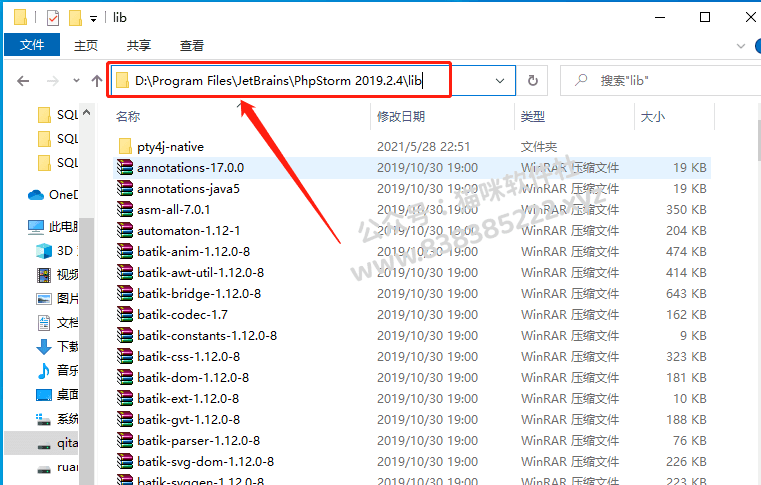
Task: Open the 文件 ribbon tab
Action: 32,45
